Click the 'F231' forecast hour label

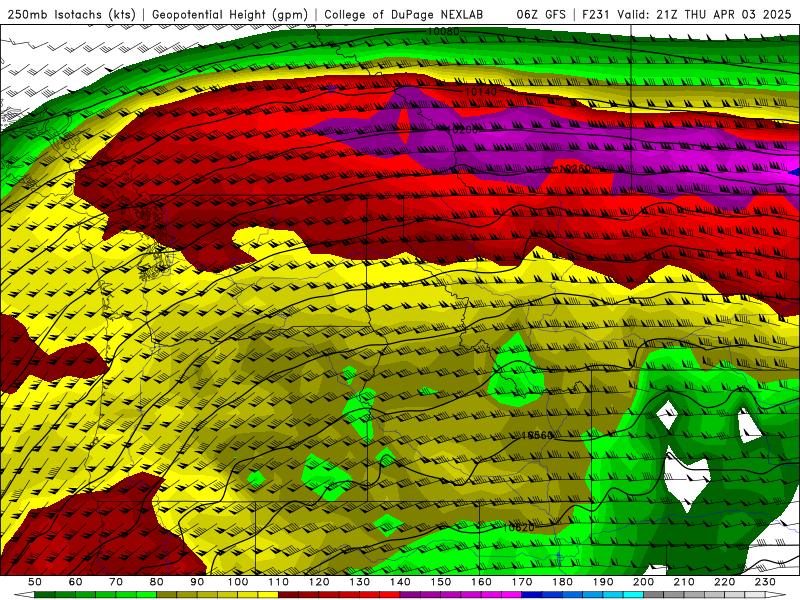click(597, 14)
